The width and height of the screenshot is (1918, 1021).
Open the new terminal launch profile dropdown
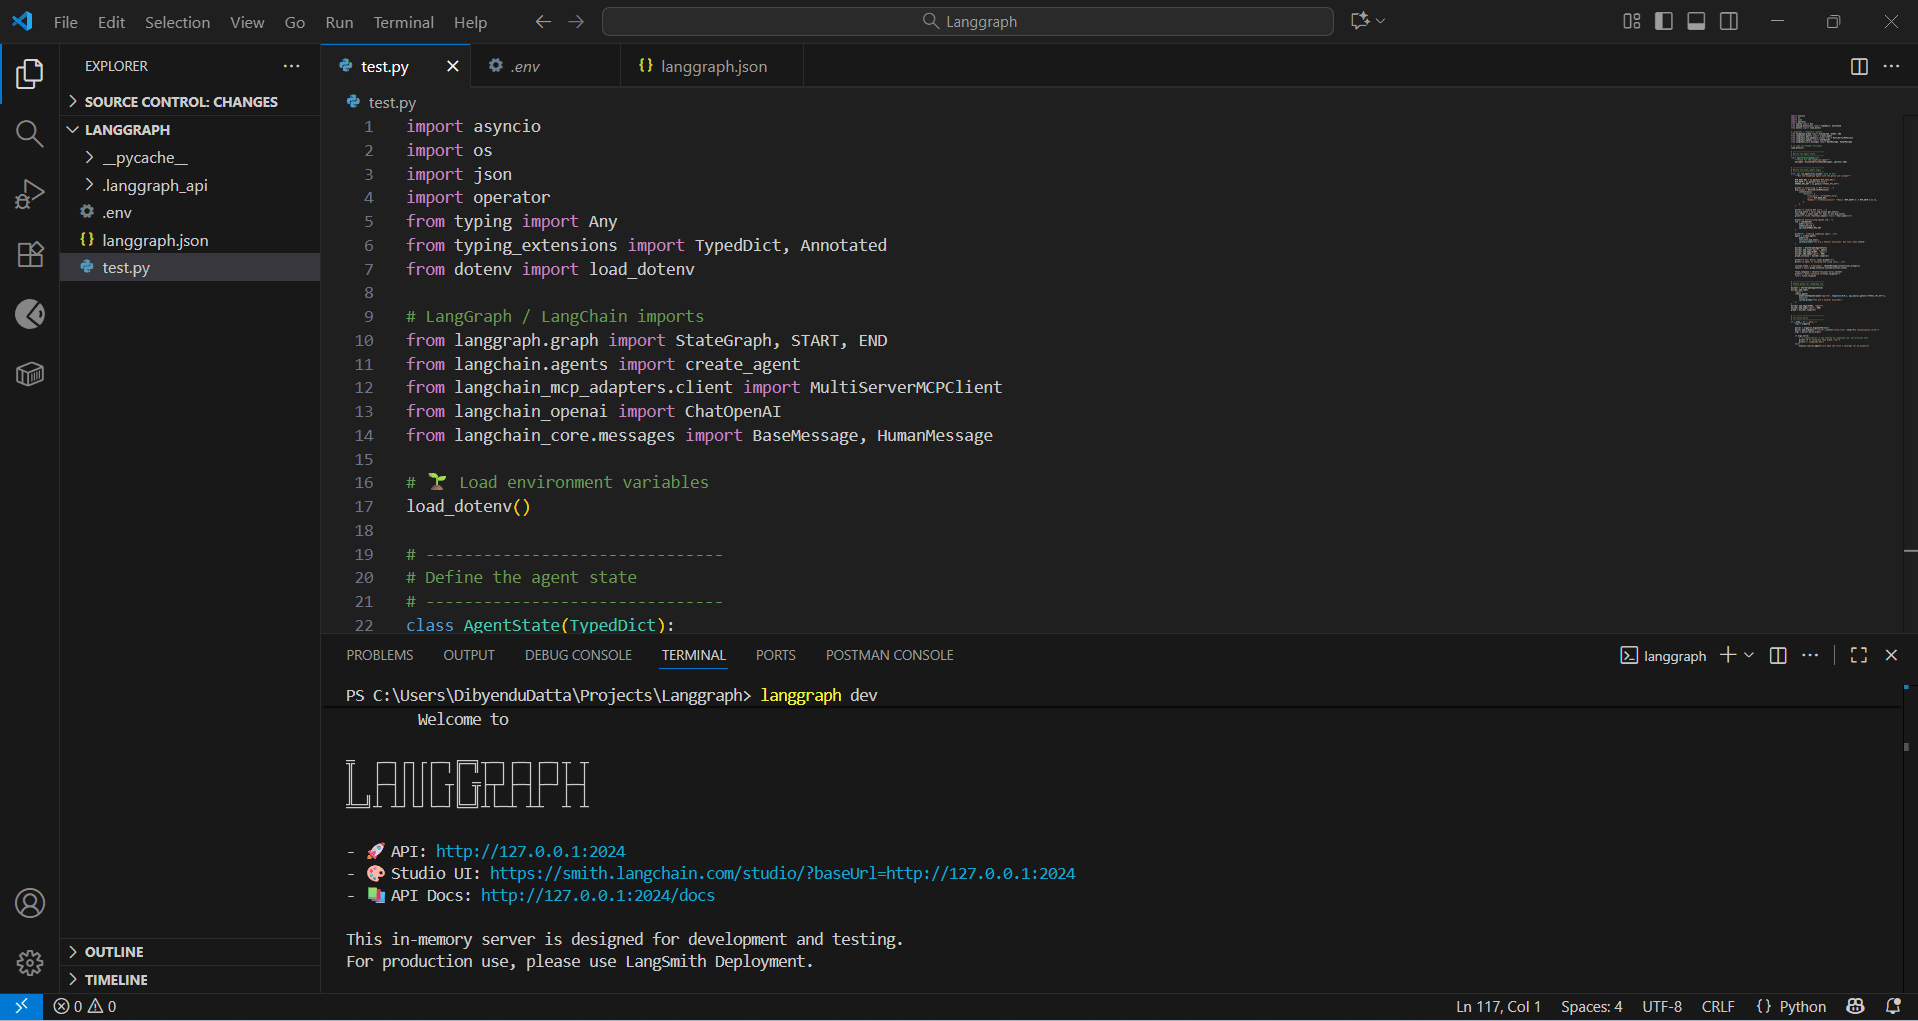point(1749,655)
